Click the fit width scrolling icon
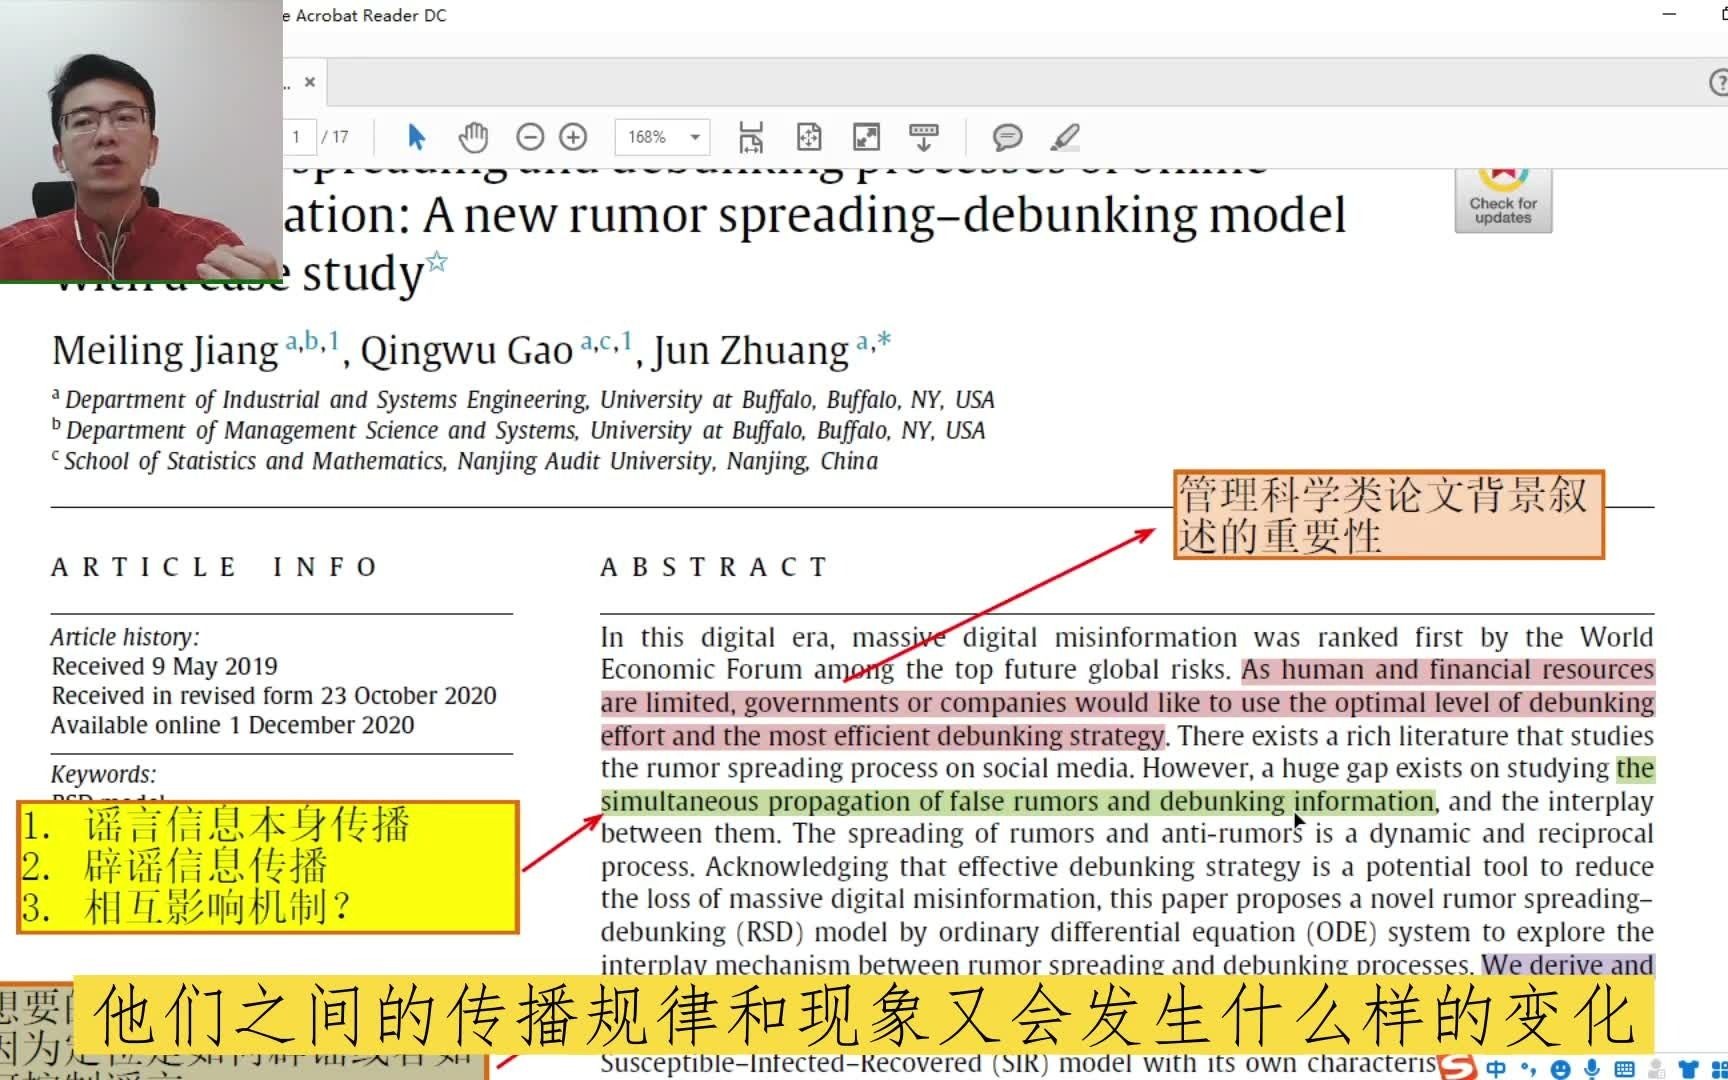 [751, 137]
